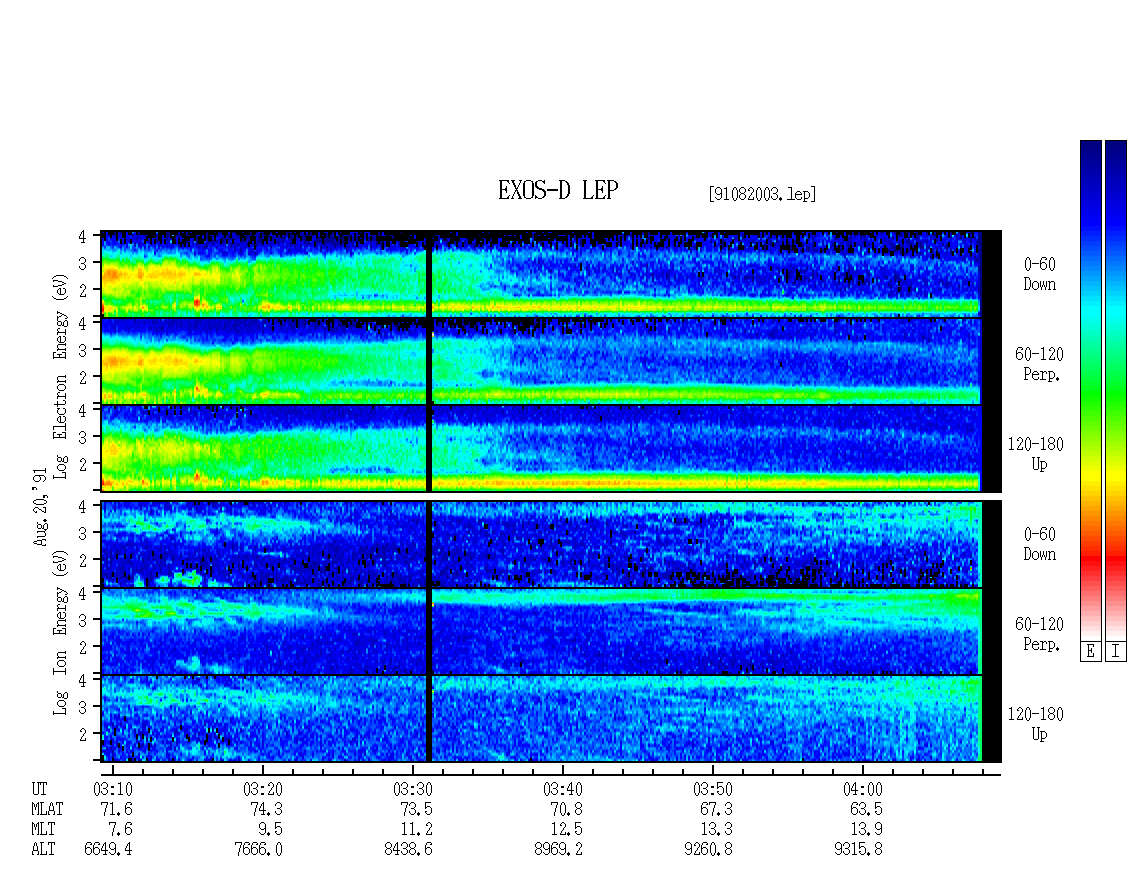Image resolution: width=1130 pixels, height=875 pixels.
Task: Click the electron 0-60 Down pitch angle label
Action: (x=1039, y=275)
